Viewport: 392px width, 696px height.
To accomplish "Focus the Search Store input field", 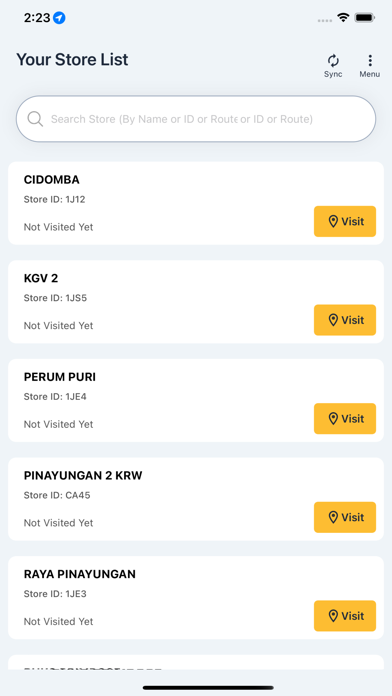I will tap(196, 119).
